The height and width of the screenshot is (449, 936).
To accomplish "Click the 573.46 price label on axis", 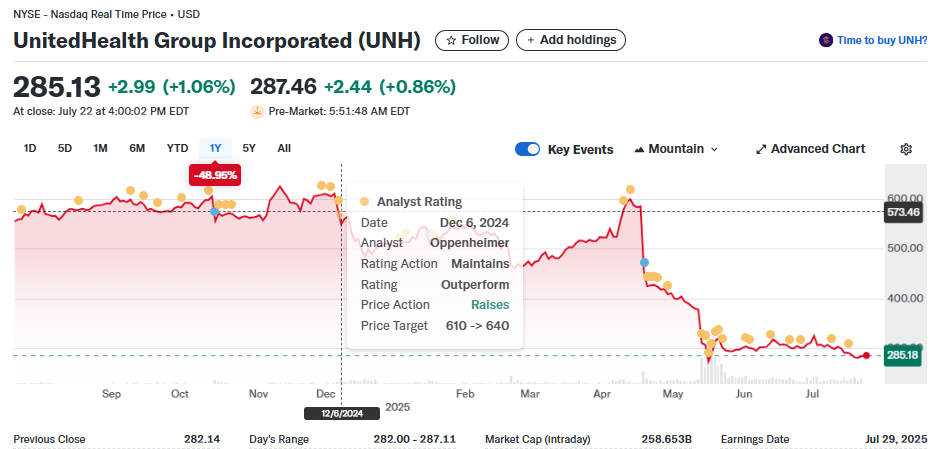I will pos(903,211).
